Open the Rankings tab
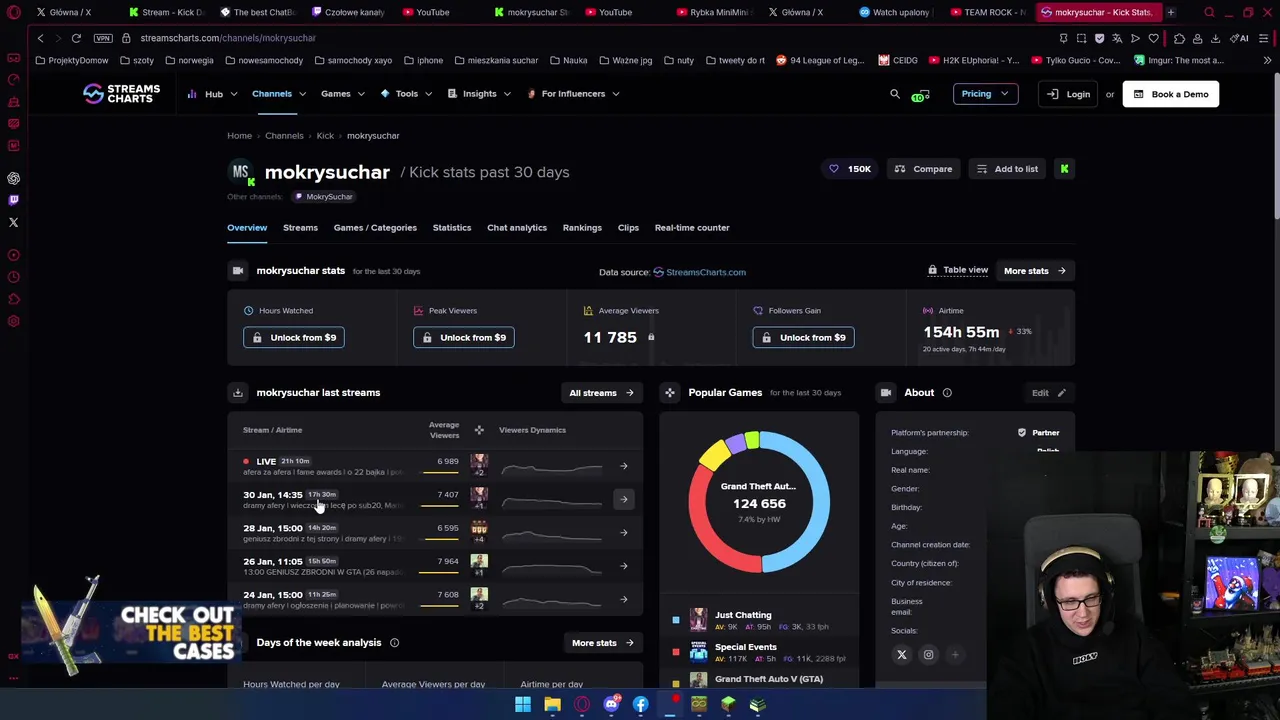1280x720 pixels. click(582, 228)
